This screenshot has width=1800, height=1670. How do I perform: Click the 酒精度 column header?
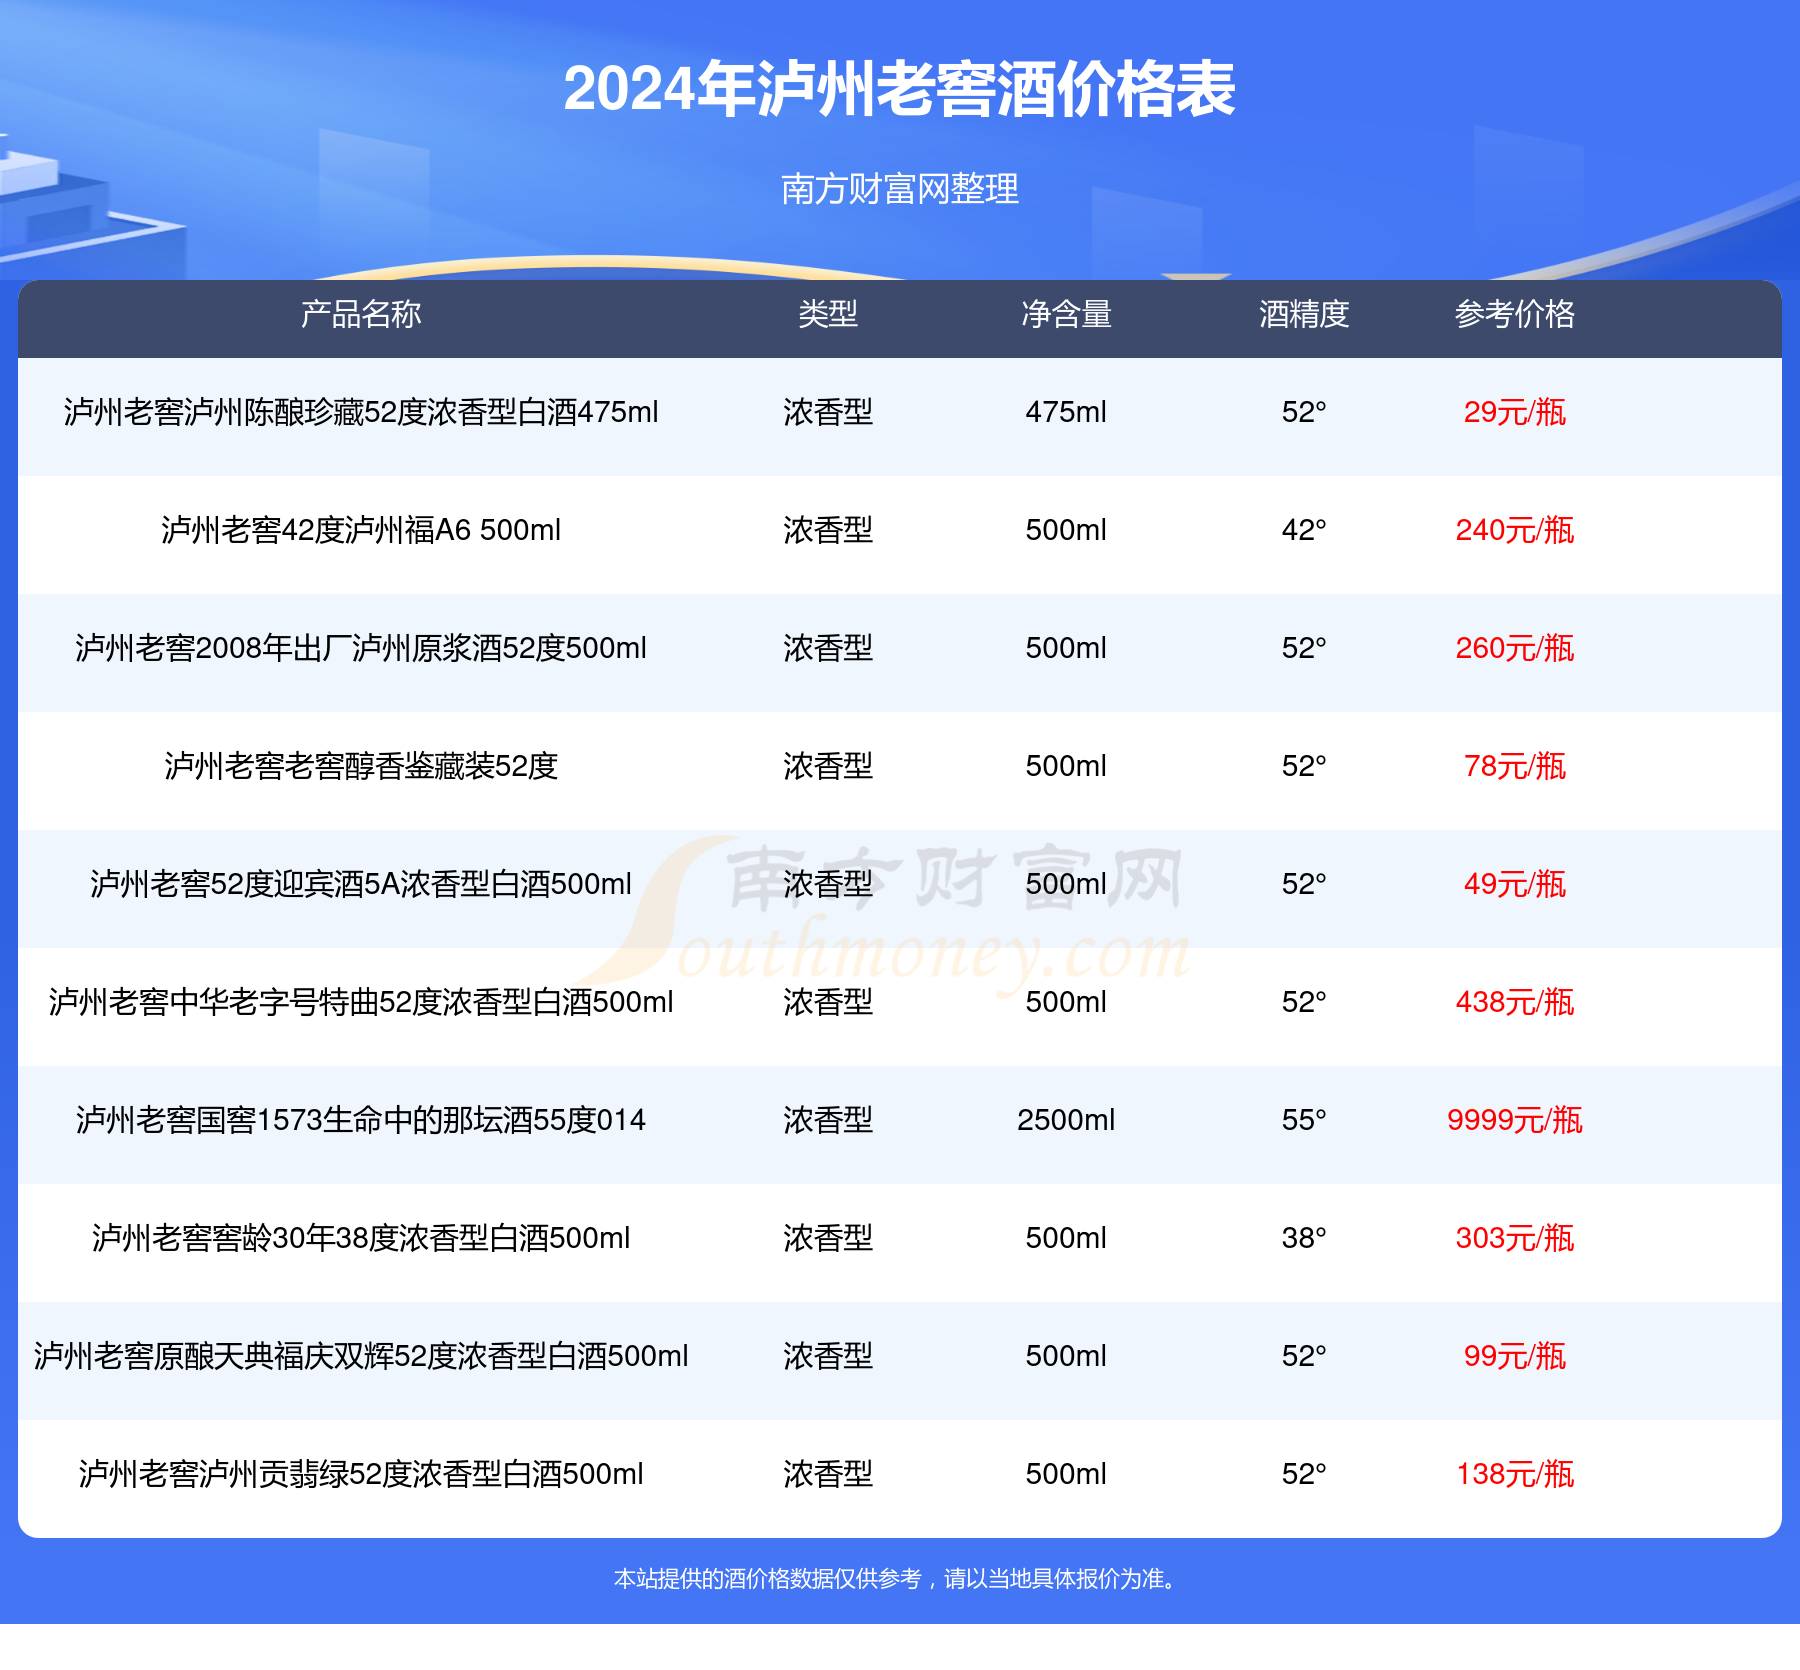pos(1304,315)
